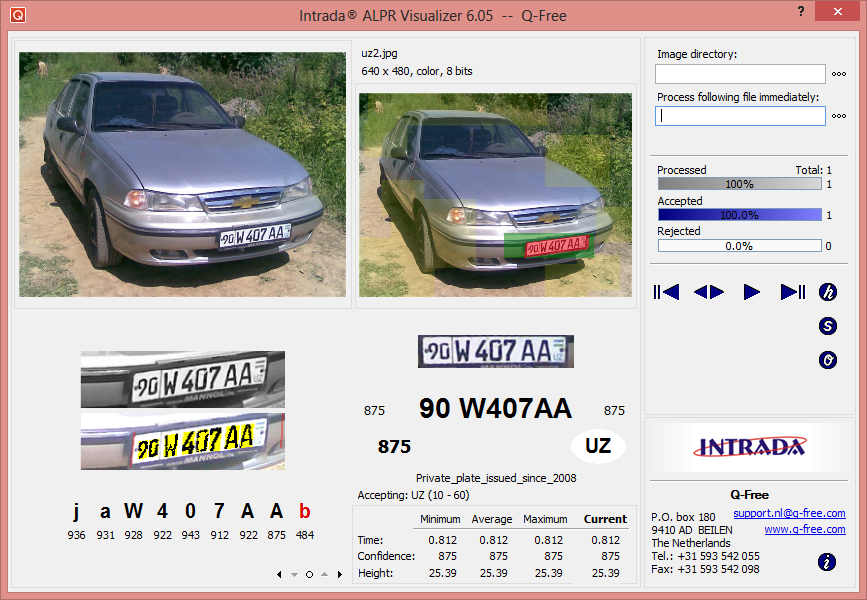Image resolution: width=867 pixels, height=600 pixels.
Task: Click the original car photo thumbnail
Action: (182, 174)
